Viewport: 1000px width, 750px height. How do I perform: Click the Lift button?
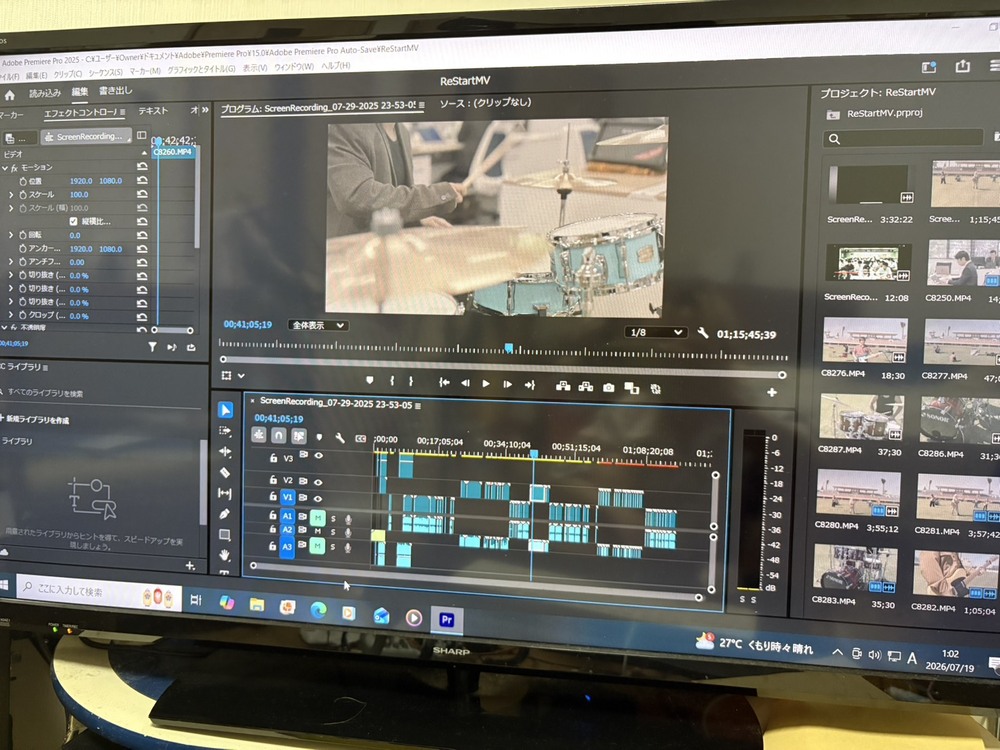(563, 386)
